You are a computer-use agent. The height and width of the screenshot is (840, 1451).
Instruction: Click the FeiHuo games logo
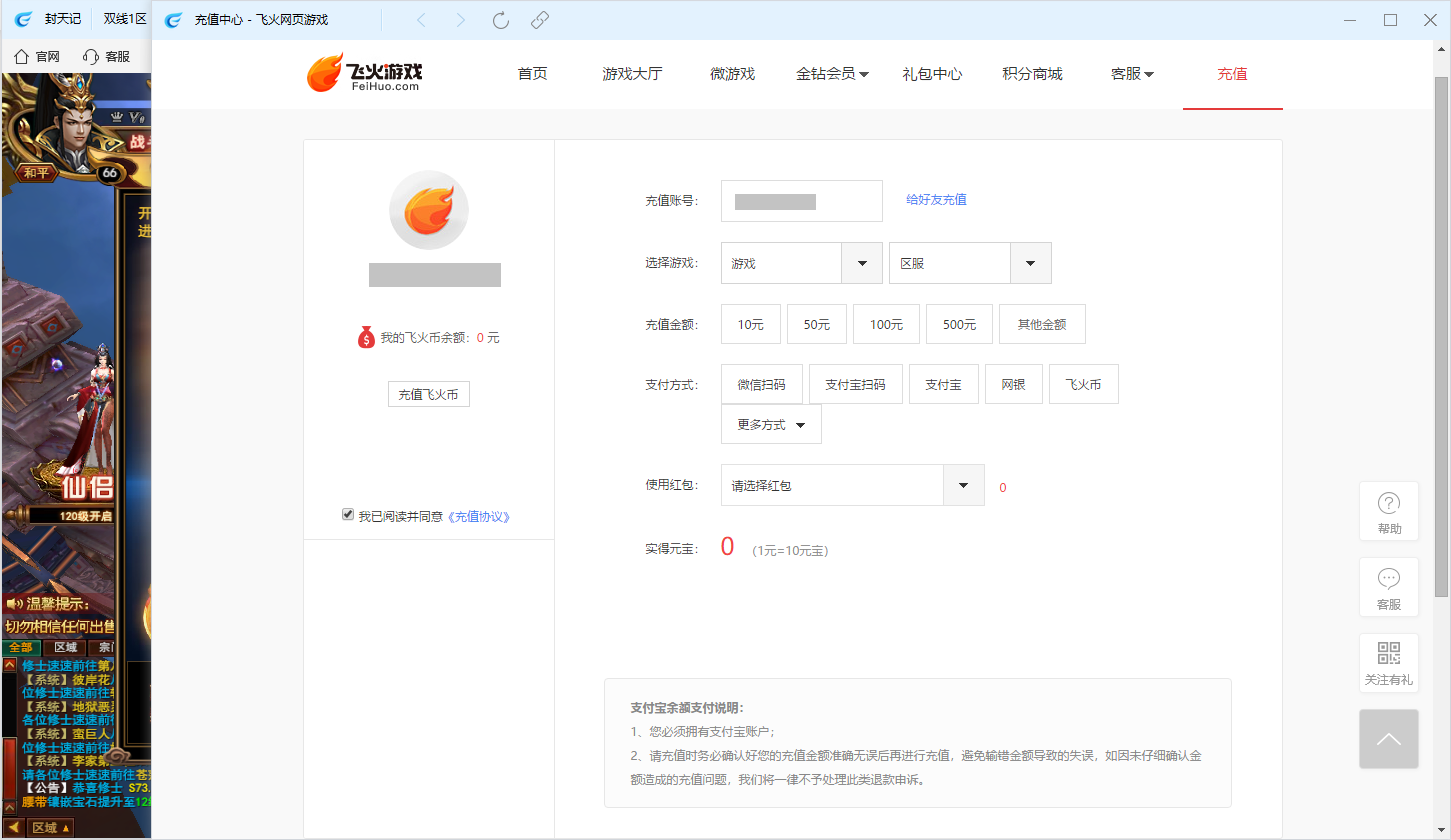(365, 73)
